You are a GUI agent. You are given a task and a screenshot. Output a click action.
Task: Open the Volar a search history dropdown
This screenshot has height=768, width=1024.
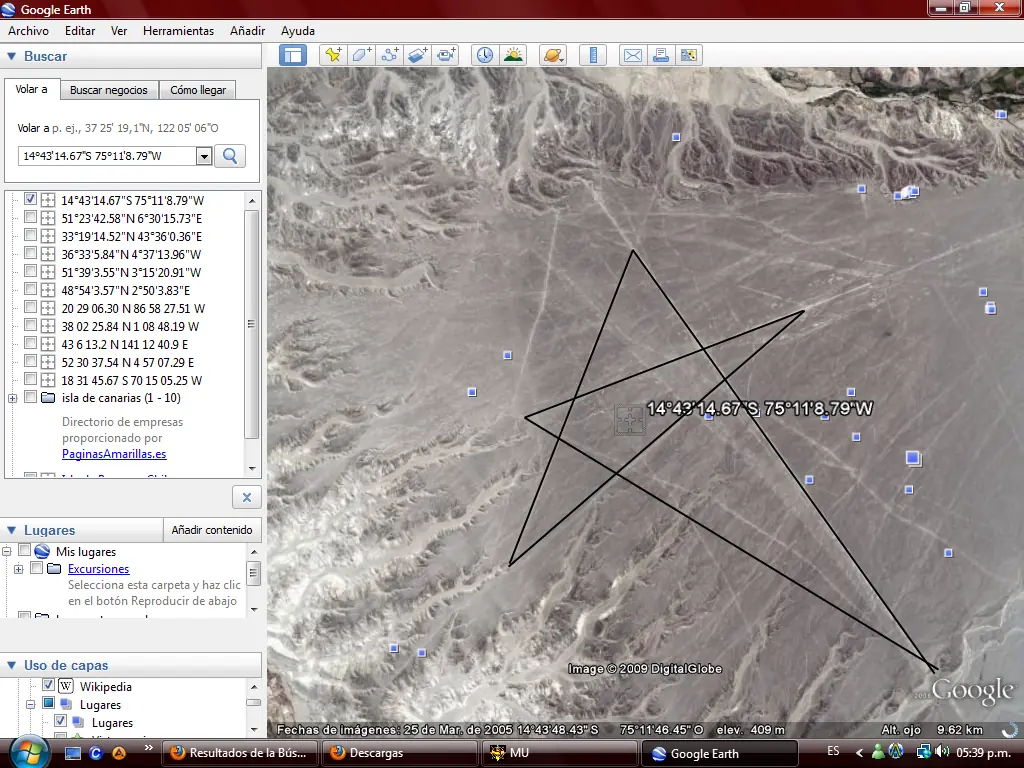[x=204, y=156]
